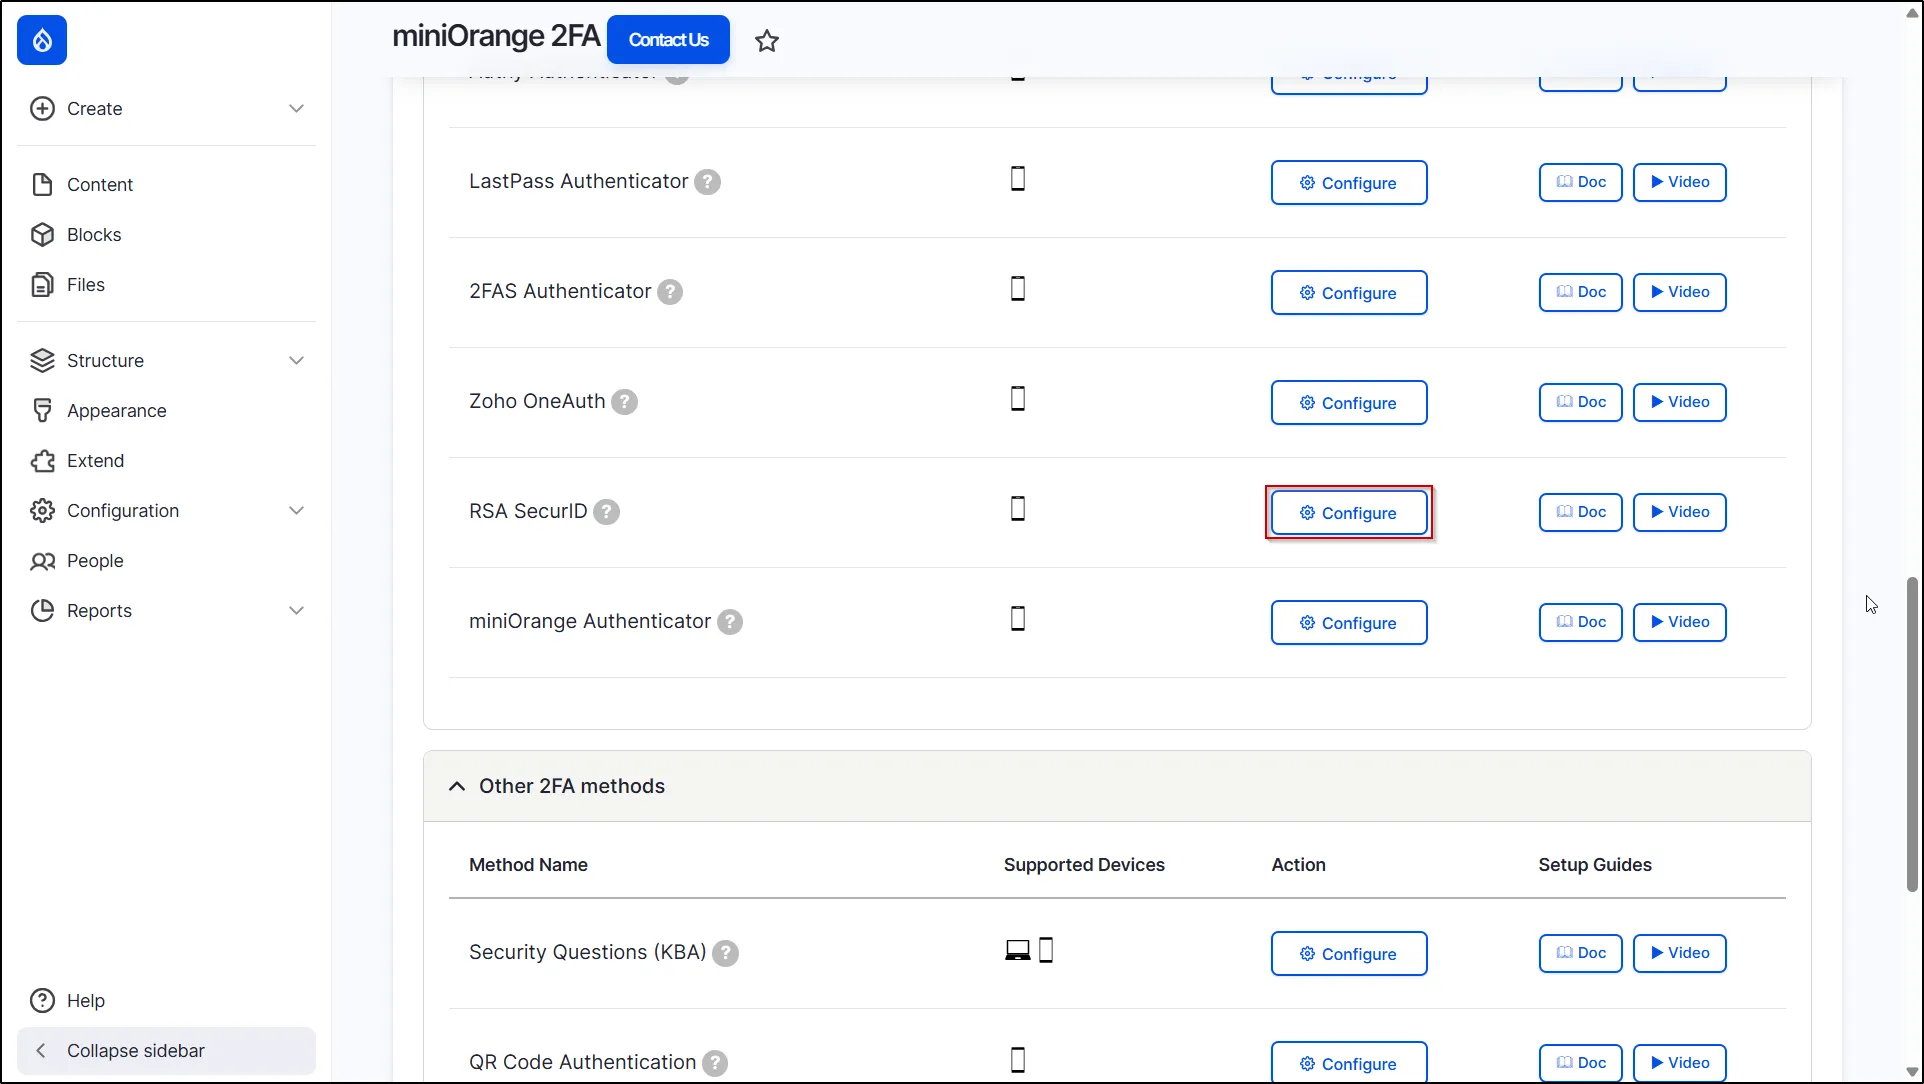This screenshot has width=1924, height=1084.
Task: Open the Blocks menu item
Action: pyautogui.click(x=94, y=234)
